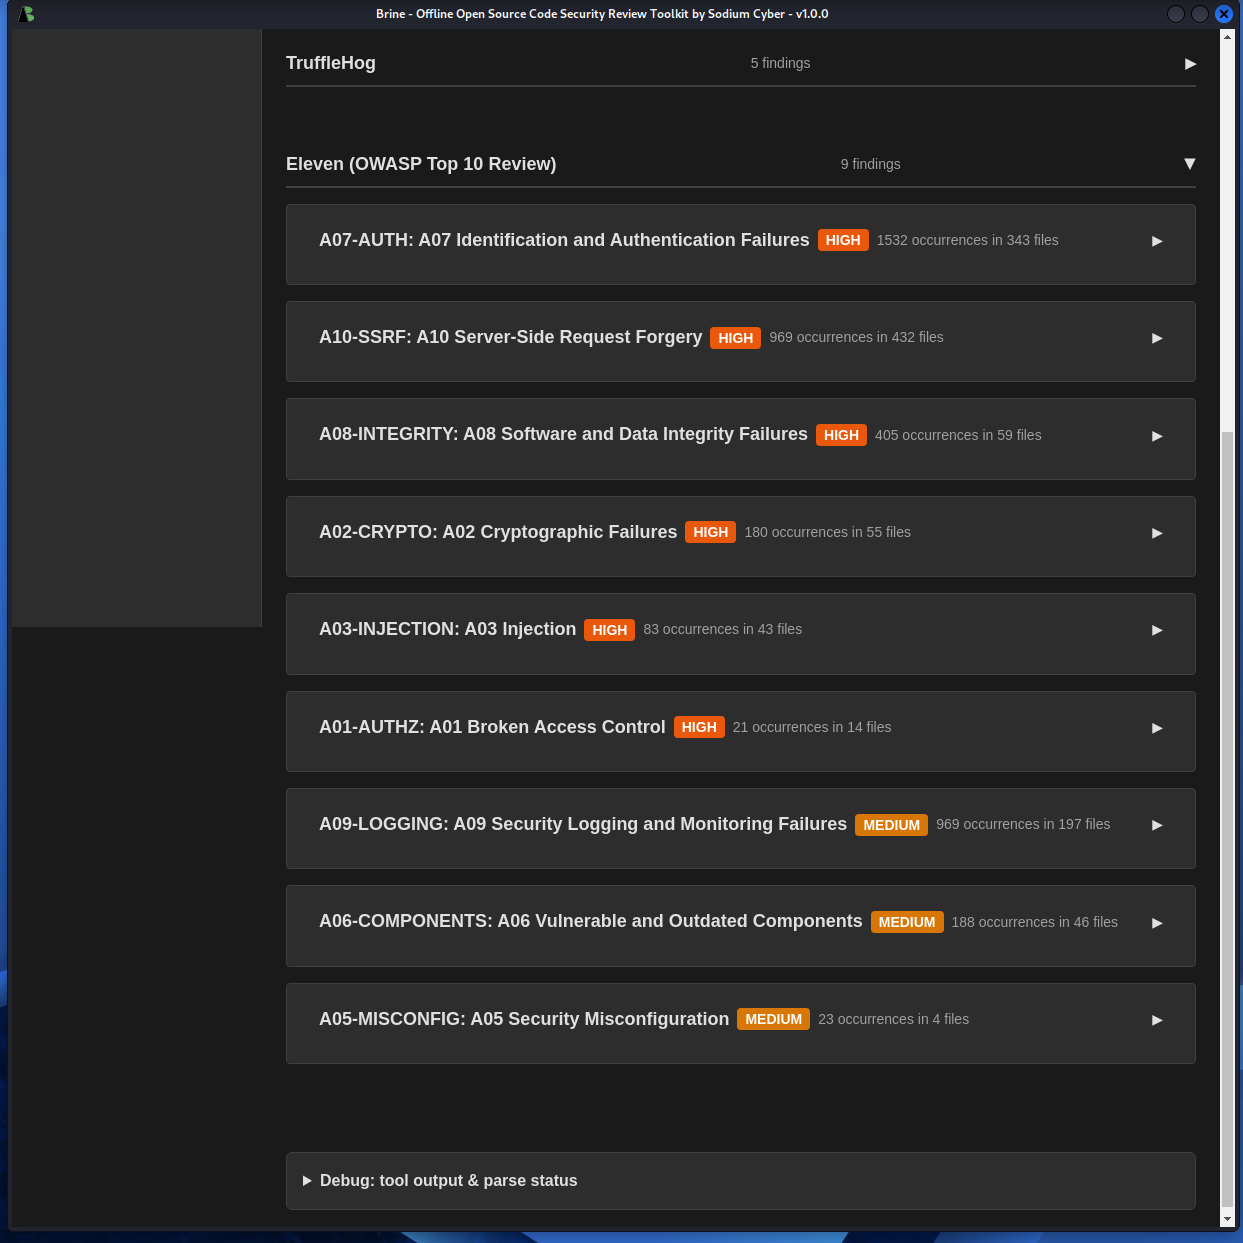Viewport: 1243px width, 1243px height.
Task: Click the vertical scrollbar thumb
Action: pyautogui.click(x=1227, y=820)
